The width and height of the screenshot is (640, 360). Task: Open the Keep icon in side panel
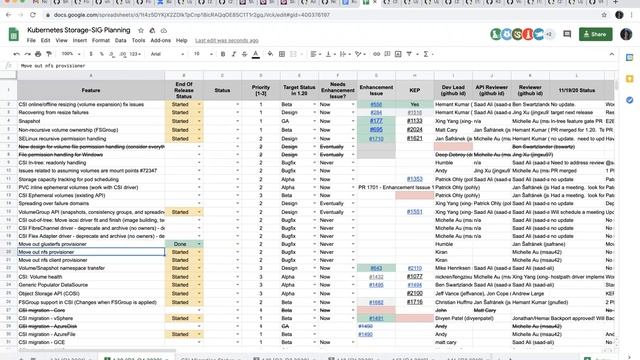point(629,79)
